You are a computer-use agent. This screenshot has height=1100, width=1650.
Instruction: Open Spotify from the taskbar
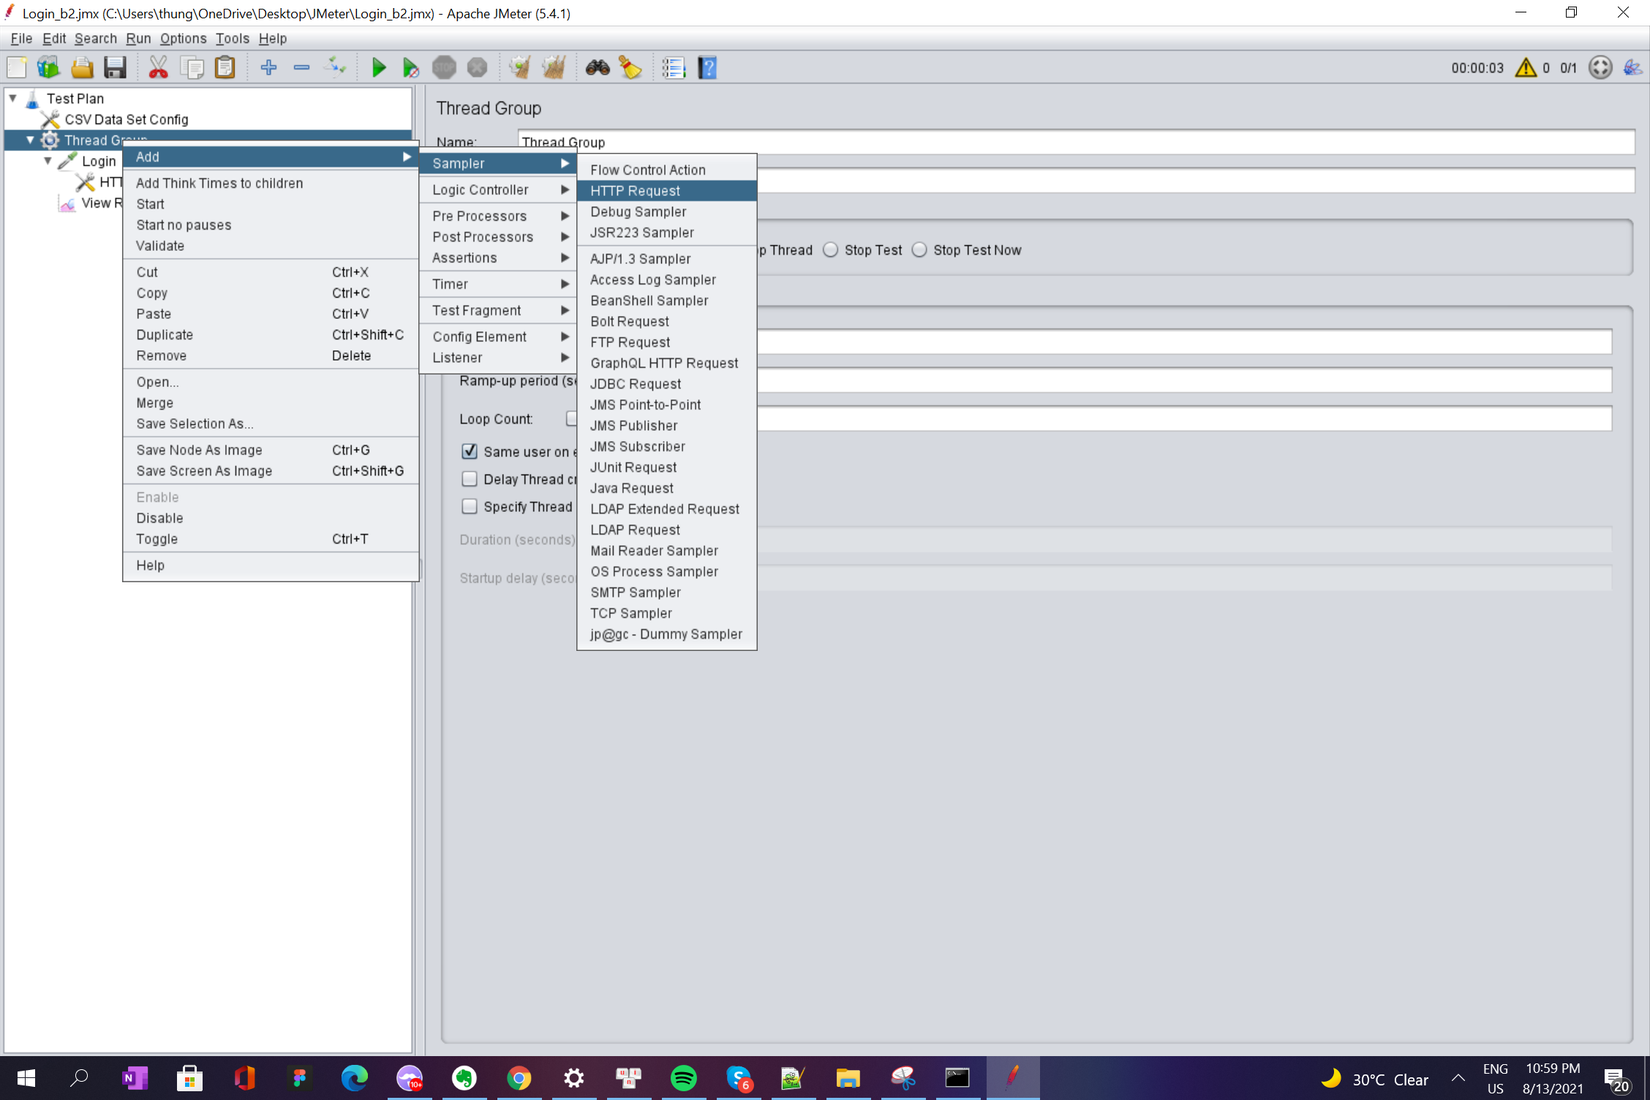point(683,1078)
